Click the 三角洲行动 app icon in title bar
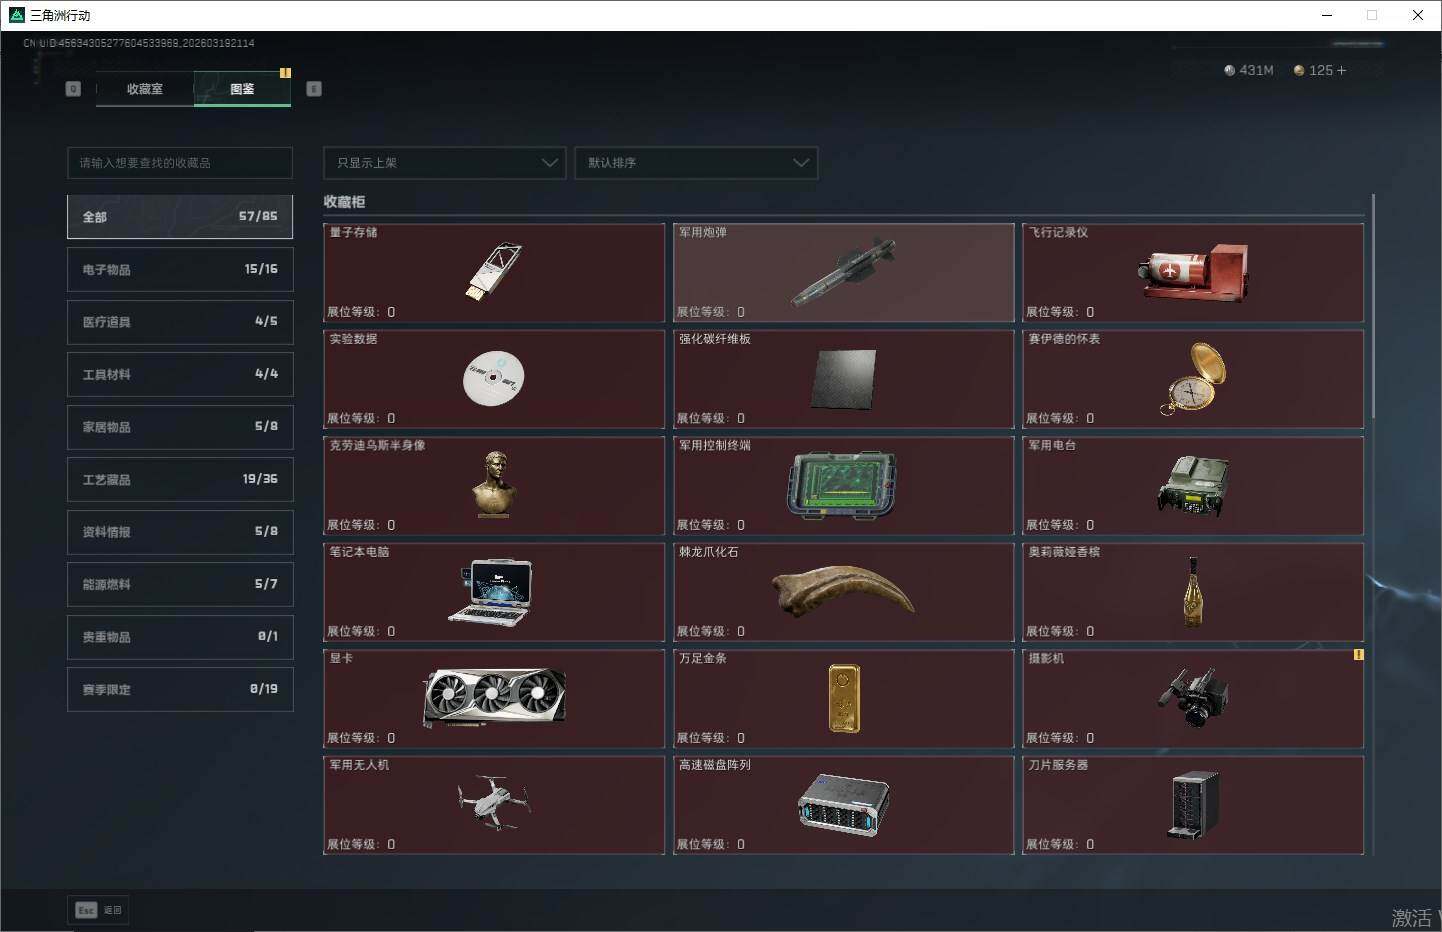This screenshot has width=1442, height=932. click(16, 15)
